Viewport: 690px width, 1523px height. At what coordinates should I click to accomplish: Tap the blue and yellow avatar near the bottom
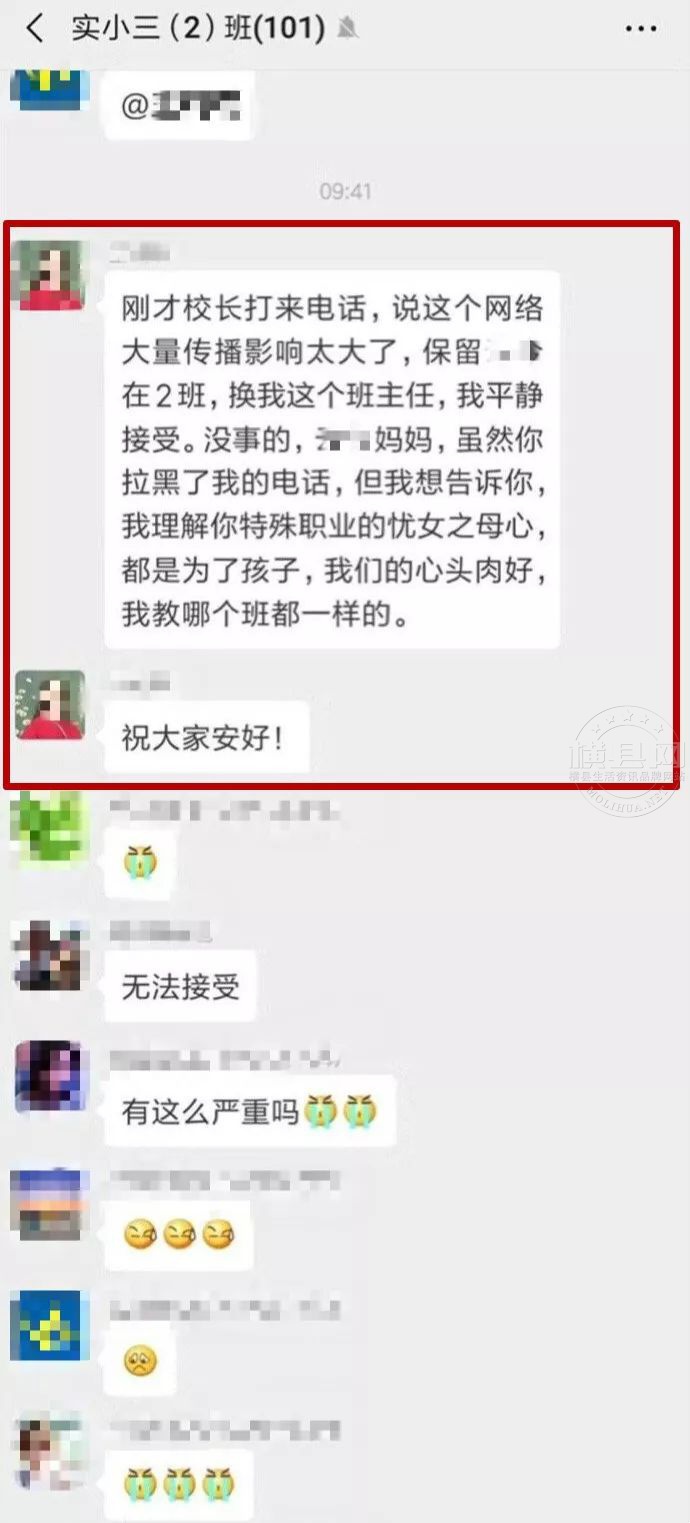[48, 1326]
